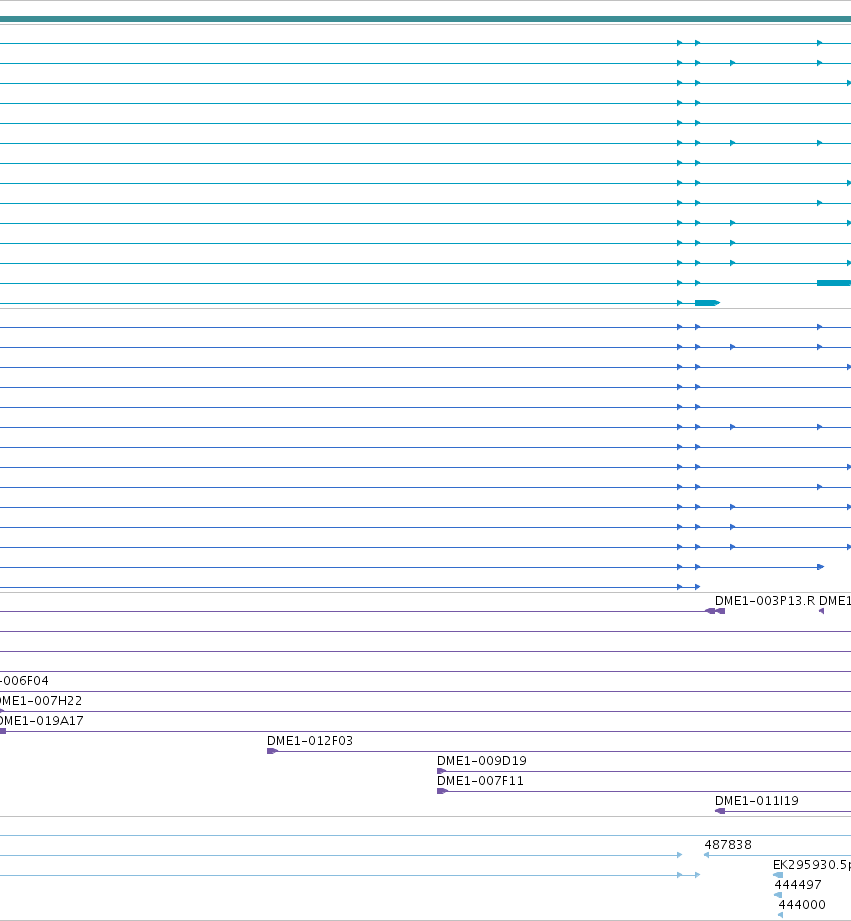Select the DME1-007F11 label text
Screen dimensions: 851x921
480,781
